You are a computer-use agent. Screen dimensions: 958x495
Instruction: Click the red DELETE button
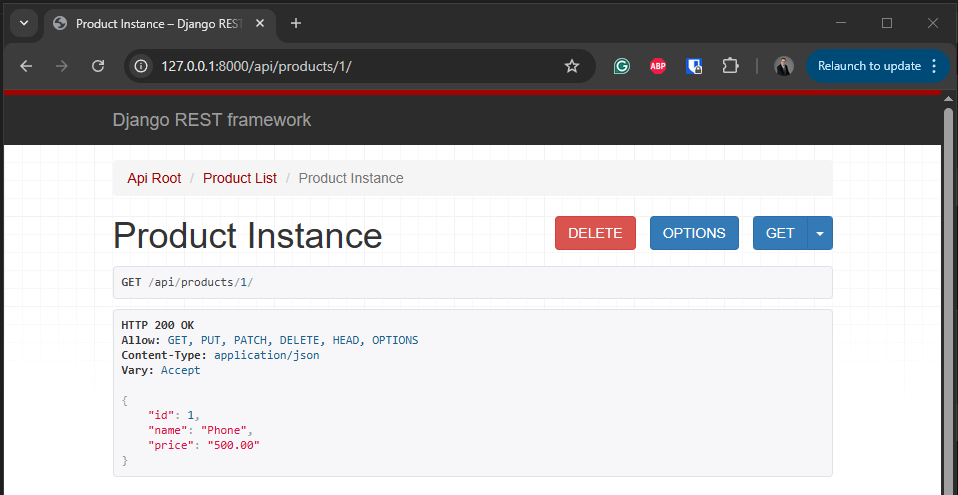pos(595,233)
